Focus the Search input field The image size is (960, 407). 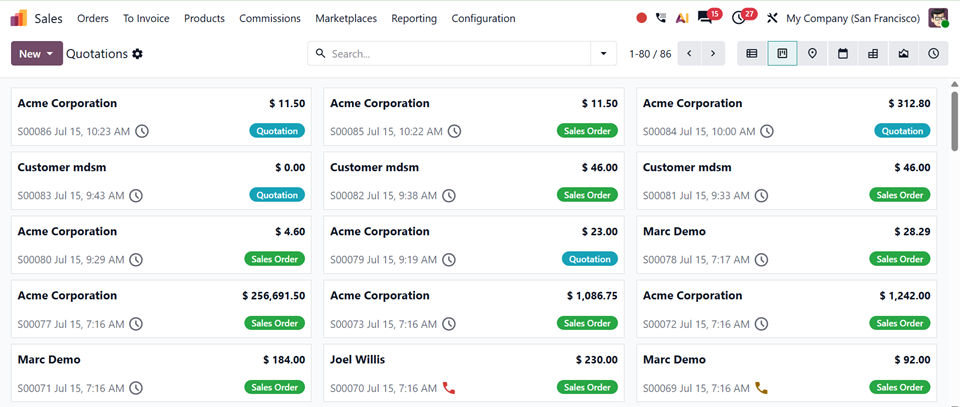coord(458,54)
